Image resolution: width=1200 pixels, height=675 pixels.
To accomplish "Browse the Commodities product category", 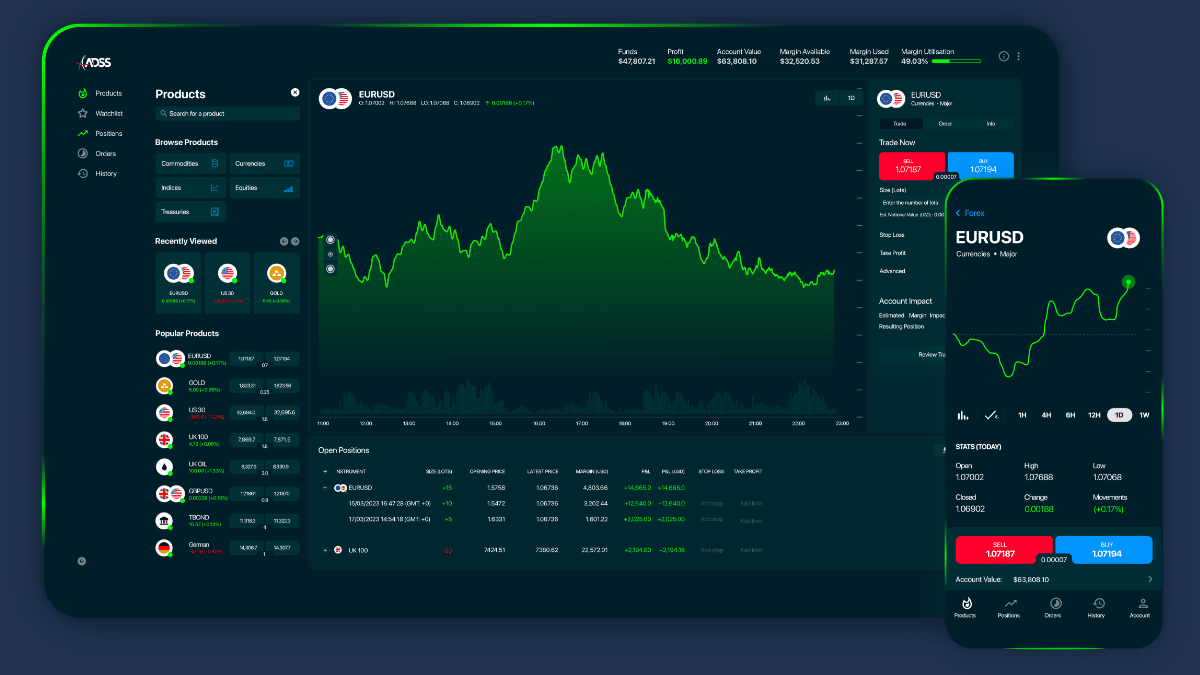I will pyautogui.click(x=189, y=163).
